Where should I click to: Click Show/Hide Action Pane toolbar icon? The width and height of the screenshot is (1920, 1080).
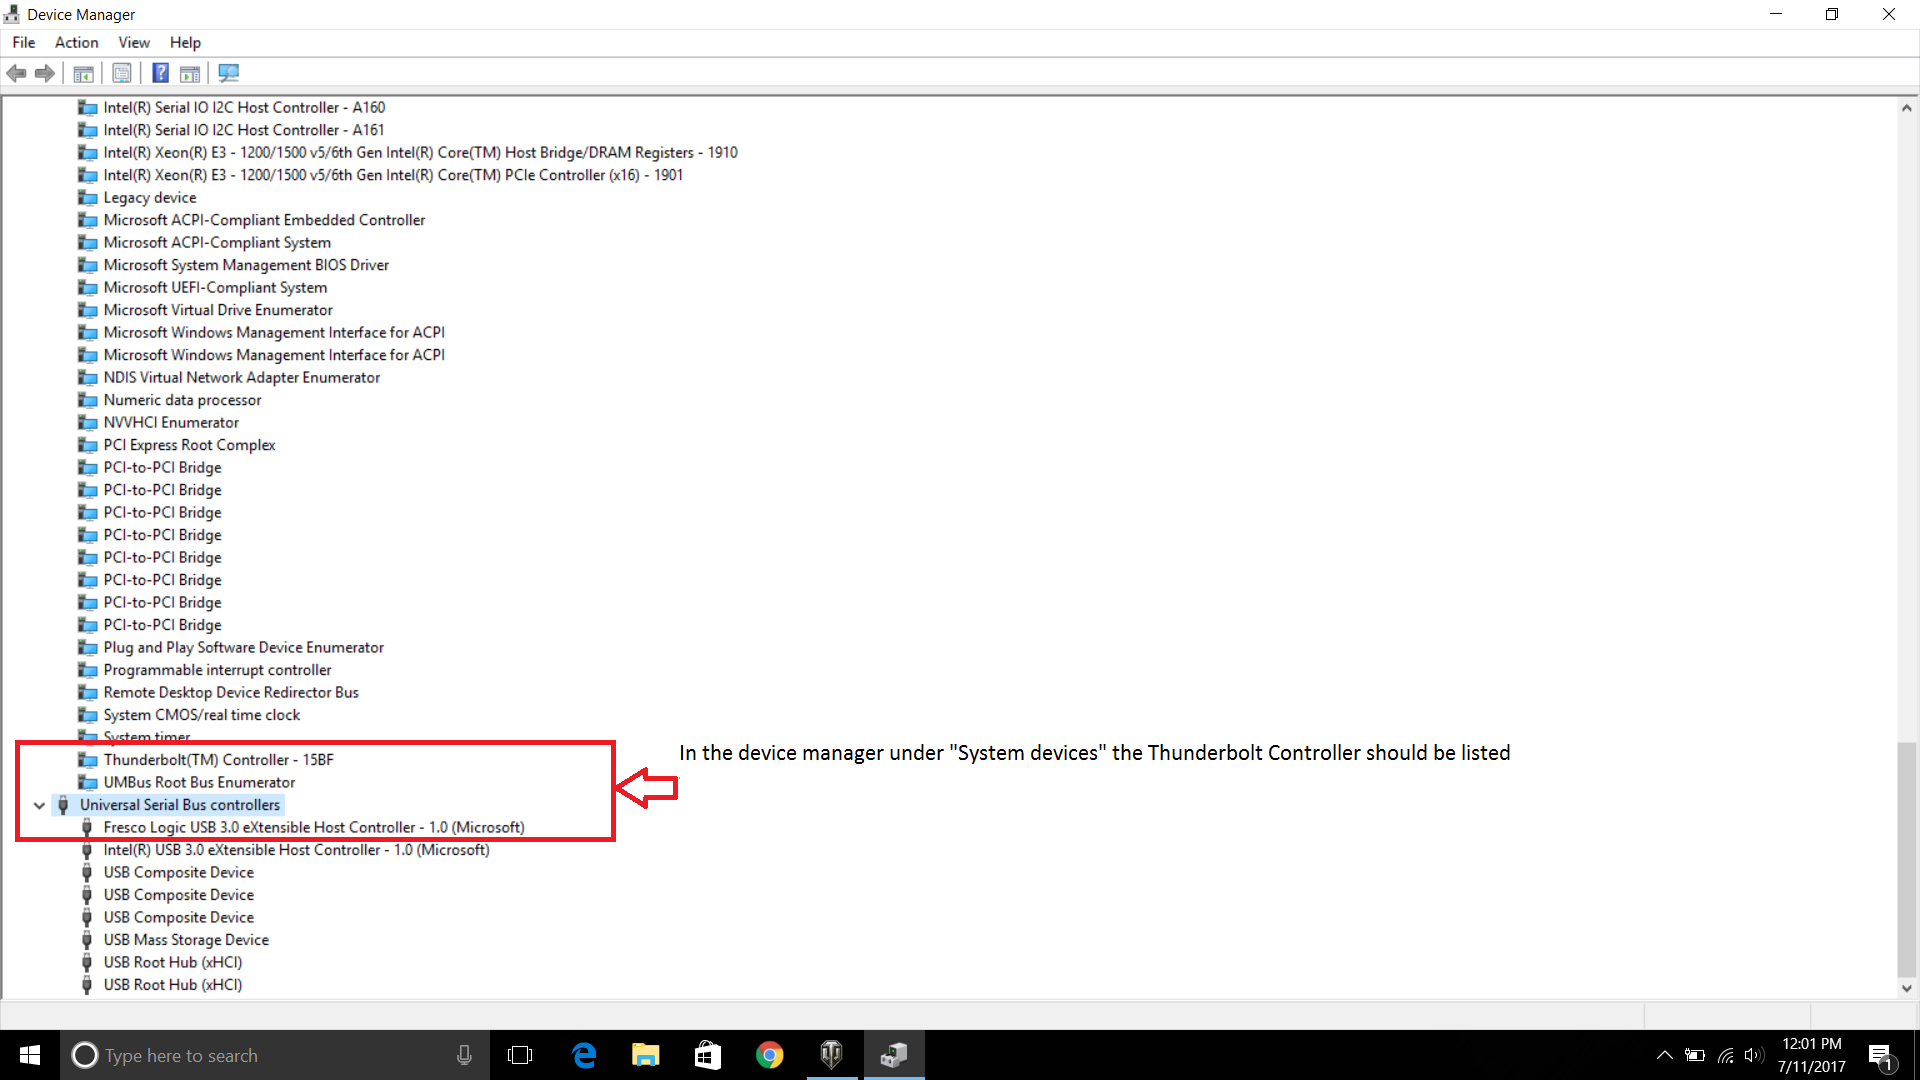pyautogui.click(x=190, y=73)
